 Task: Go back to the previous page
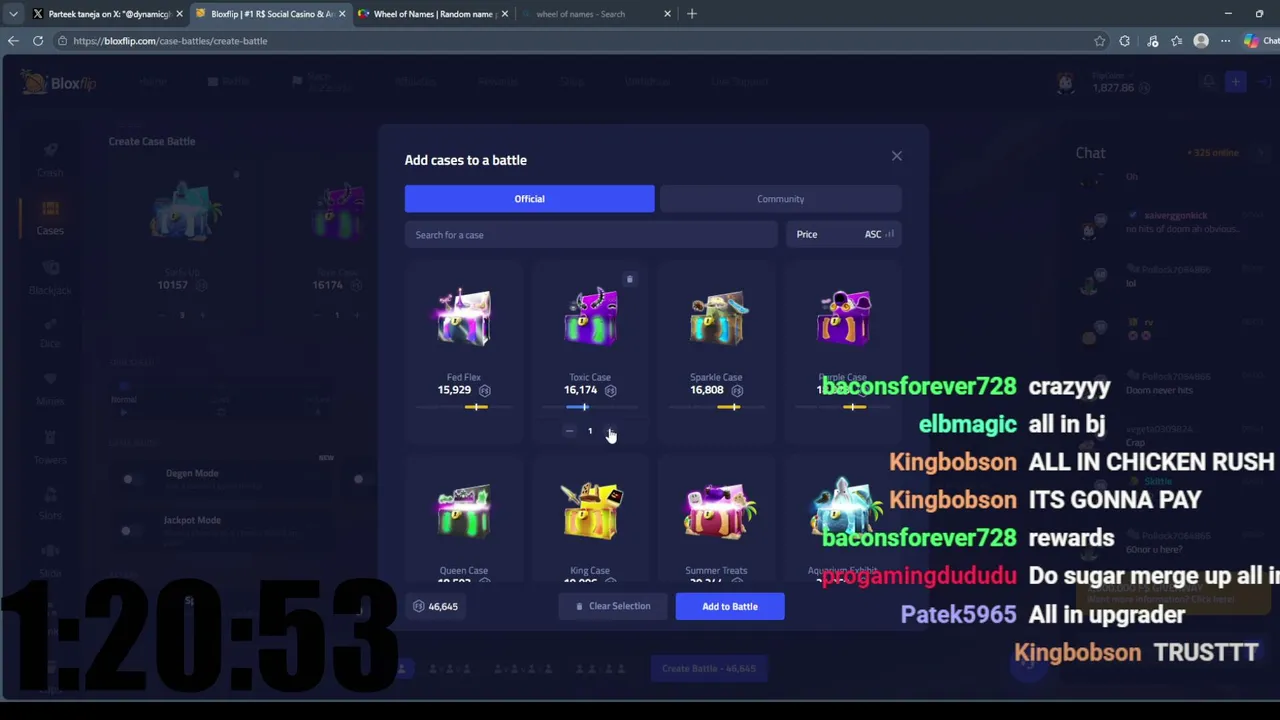tap(13, 41)
